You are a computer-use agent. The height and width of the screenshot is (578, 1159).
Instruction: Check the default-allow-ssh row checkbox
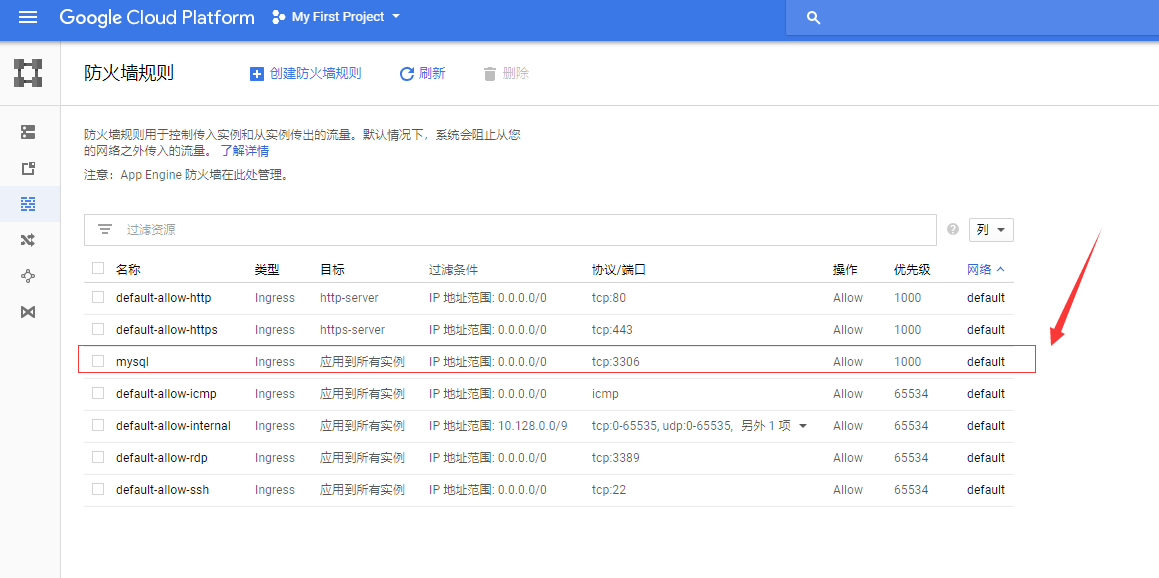coord(98,489)
